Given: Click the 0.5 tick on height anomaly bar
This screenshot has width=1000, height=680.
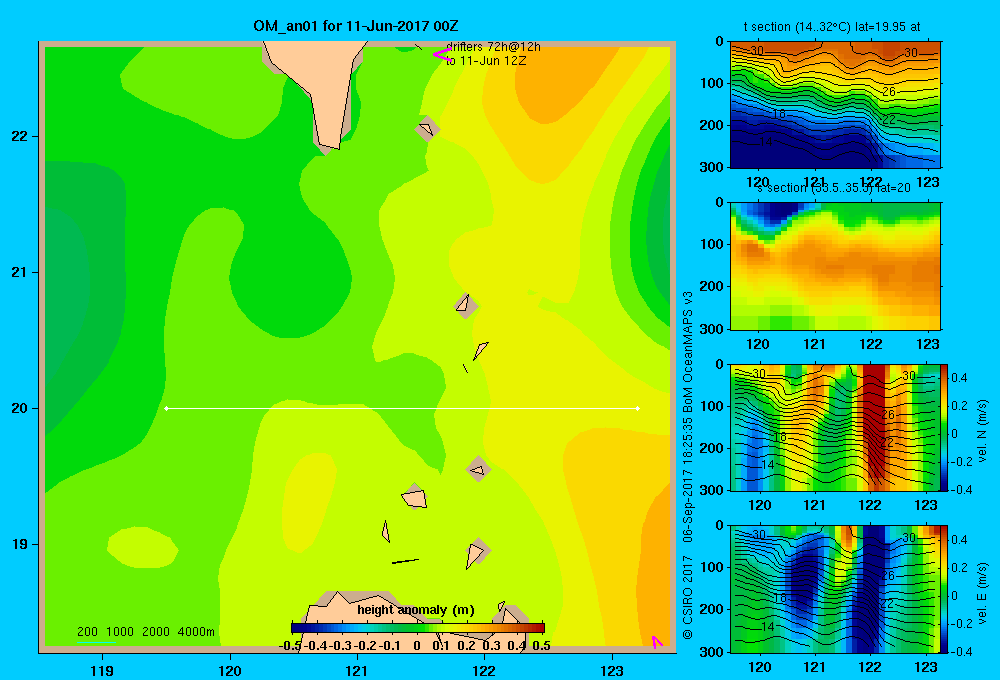Looking at the screenshot, I should [541, 646].
